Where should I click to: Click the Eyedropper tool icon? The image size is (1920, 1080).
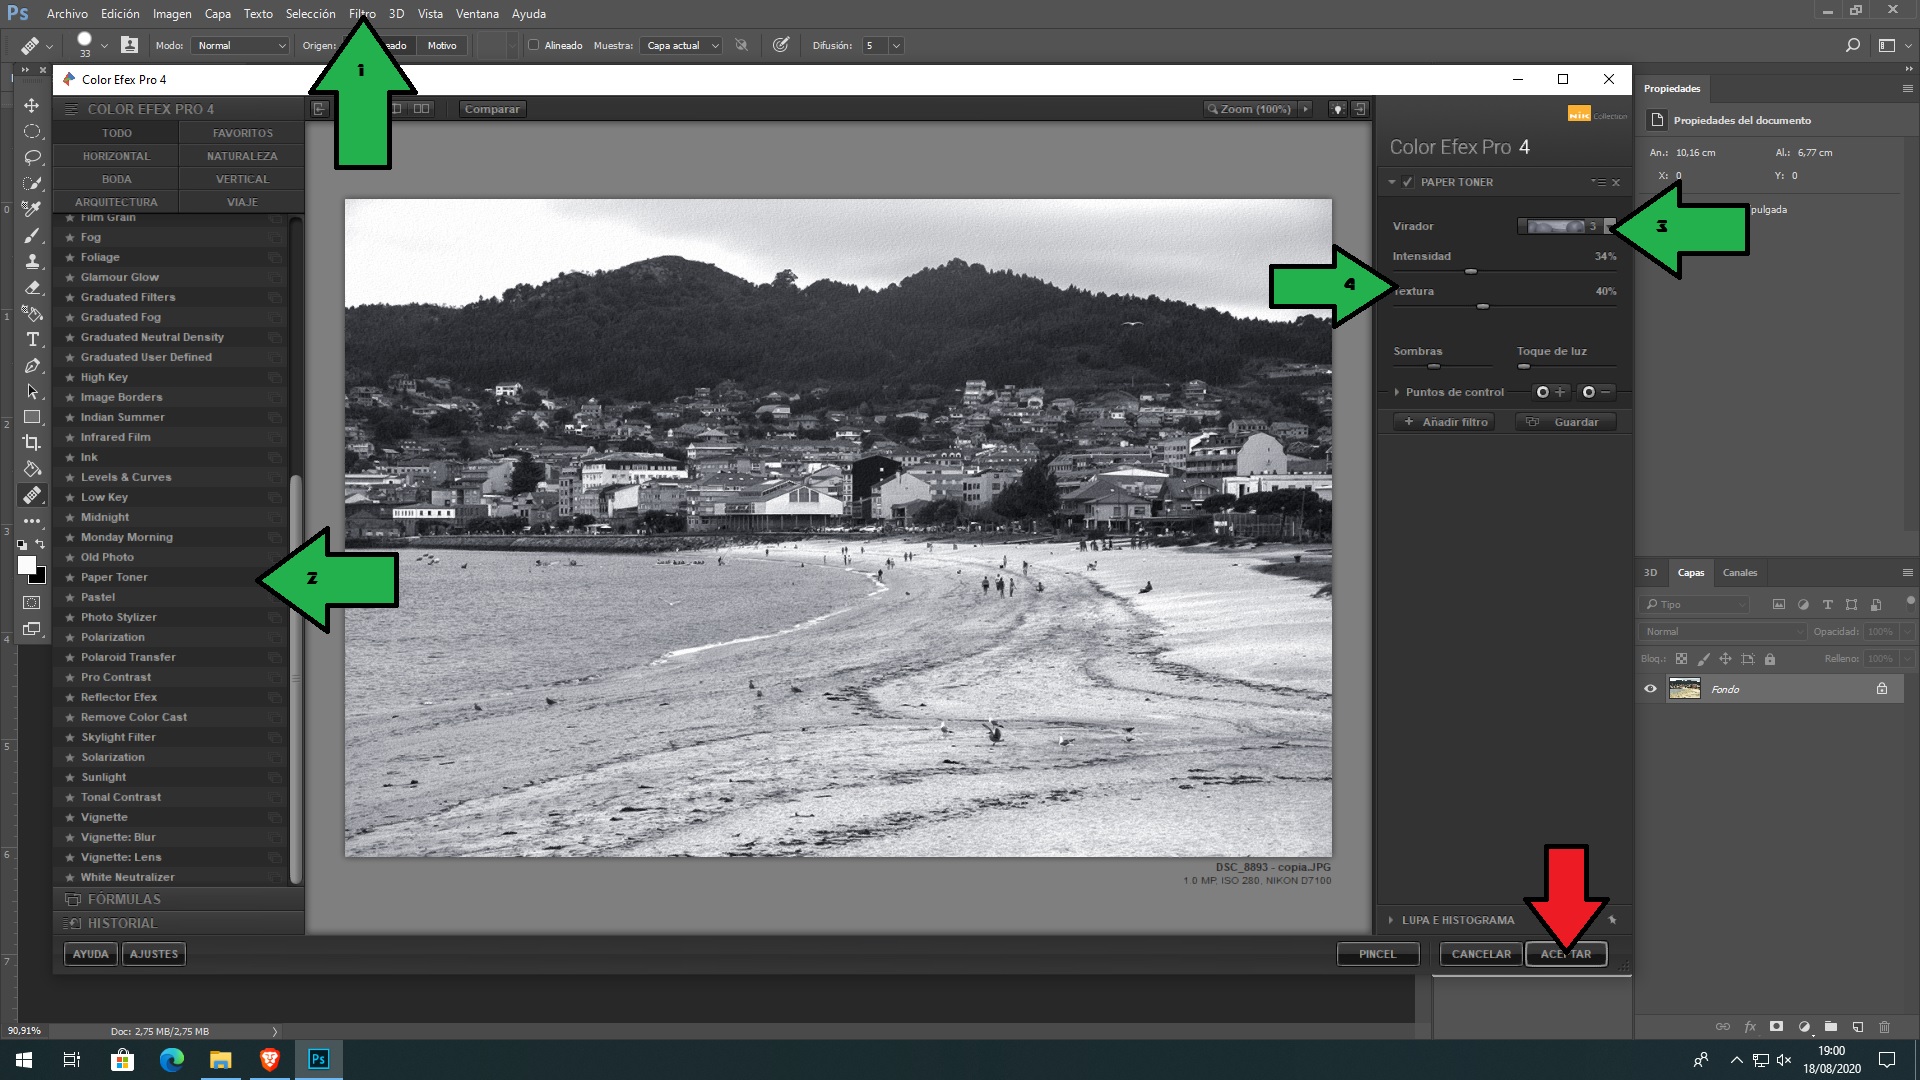33,208
